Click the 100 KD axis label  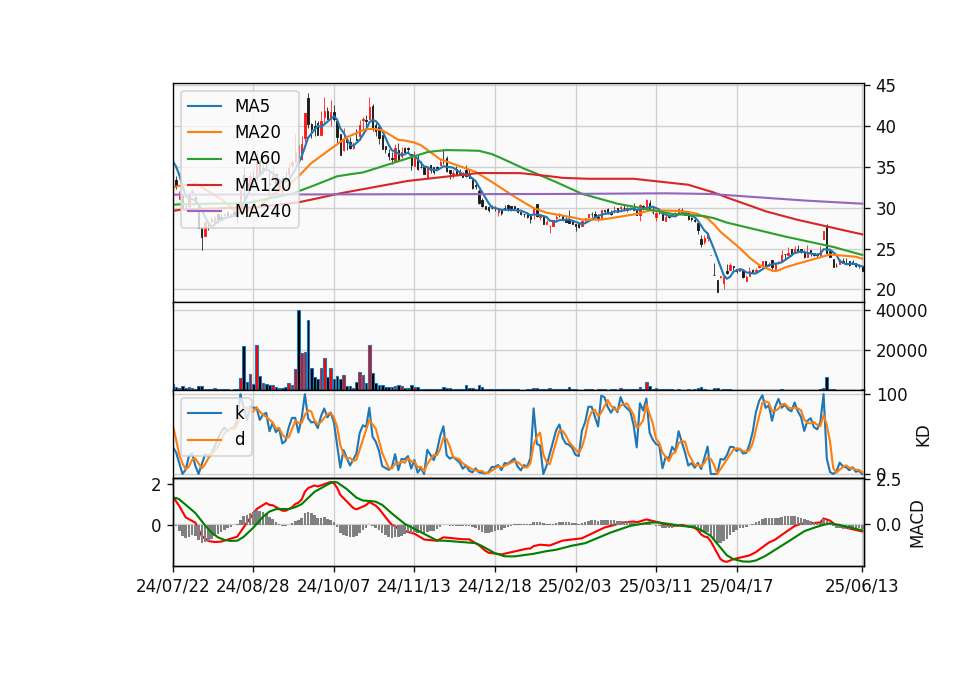[892, 395]
